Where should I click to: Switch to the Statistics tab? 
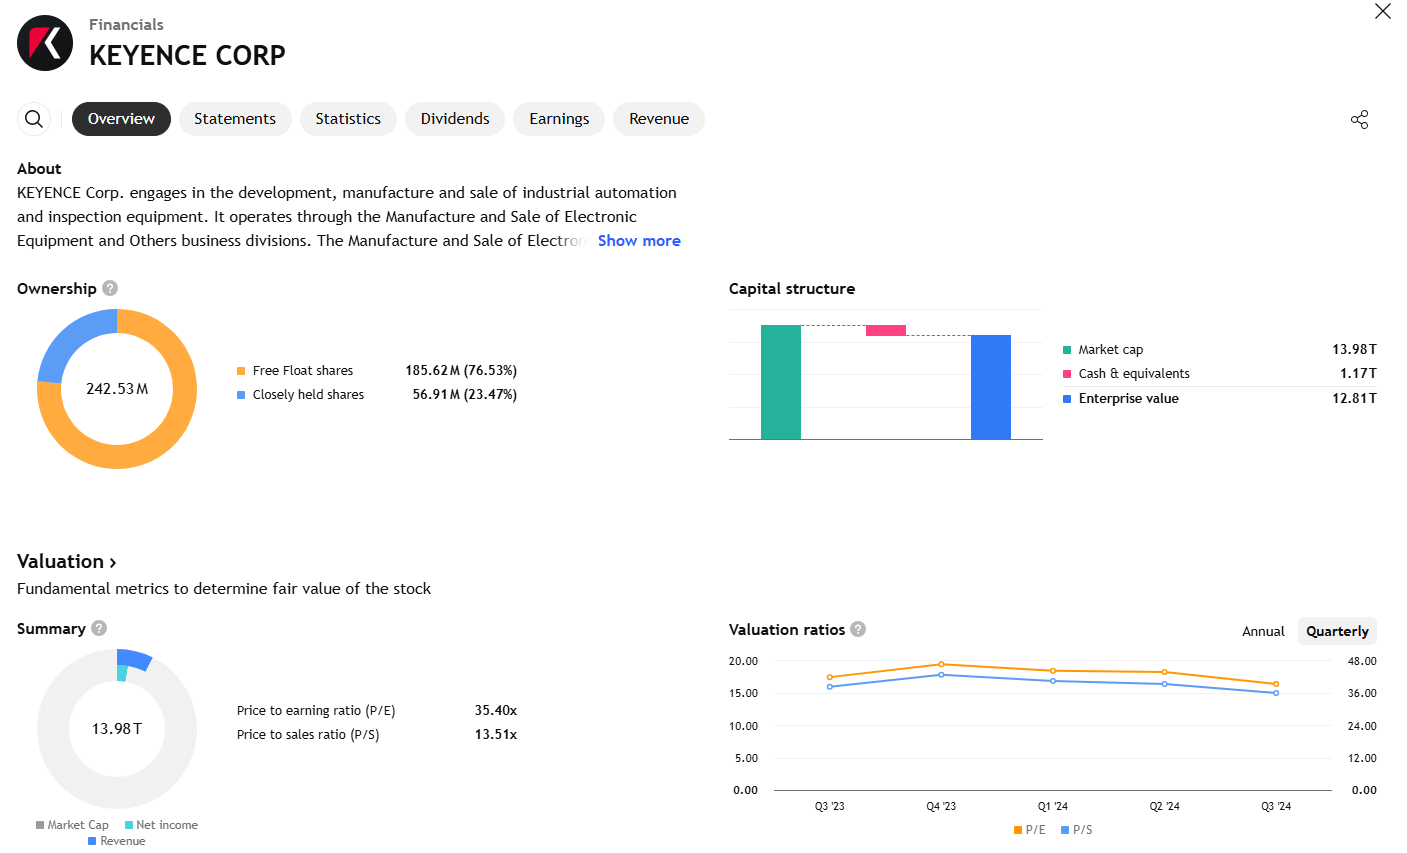pos(348,119)
